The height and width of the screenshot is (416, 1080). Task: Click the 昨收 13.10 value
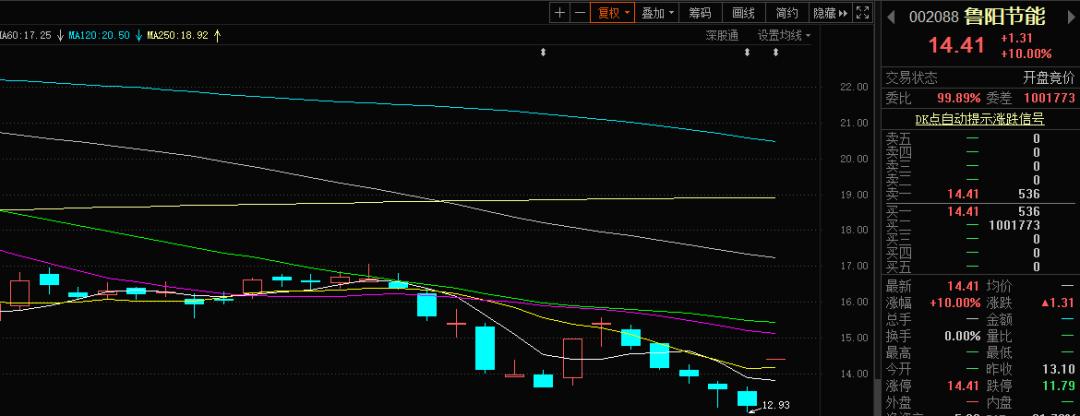pyautogui.click(x=1059, y=369)
